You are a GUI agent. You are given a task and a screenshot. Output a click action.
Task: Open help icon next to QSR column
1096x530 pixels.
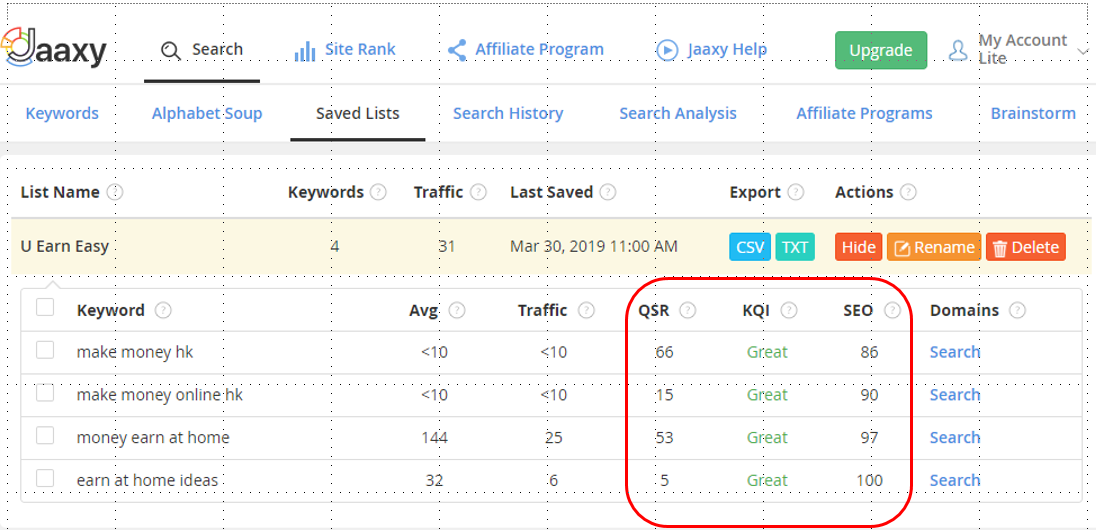click(688, 310)
